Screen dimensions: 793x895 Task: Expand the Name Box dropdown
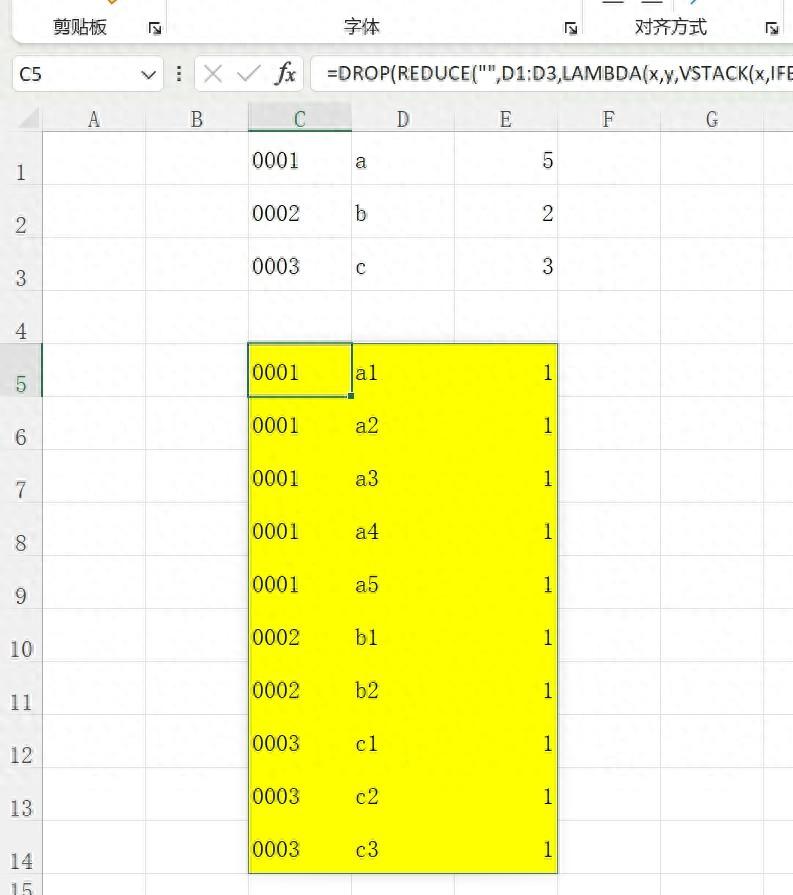coord(148,74)
